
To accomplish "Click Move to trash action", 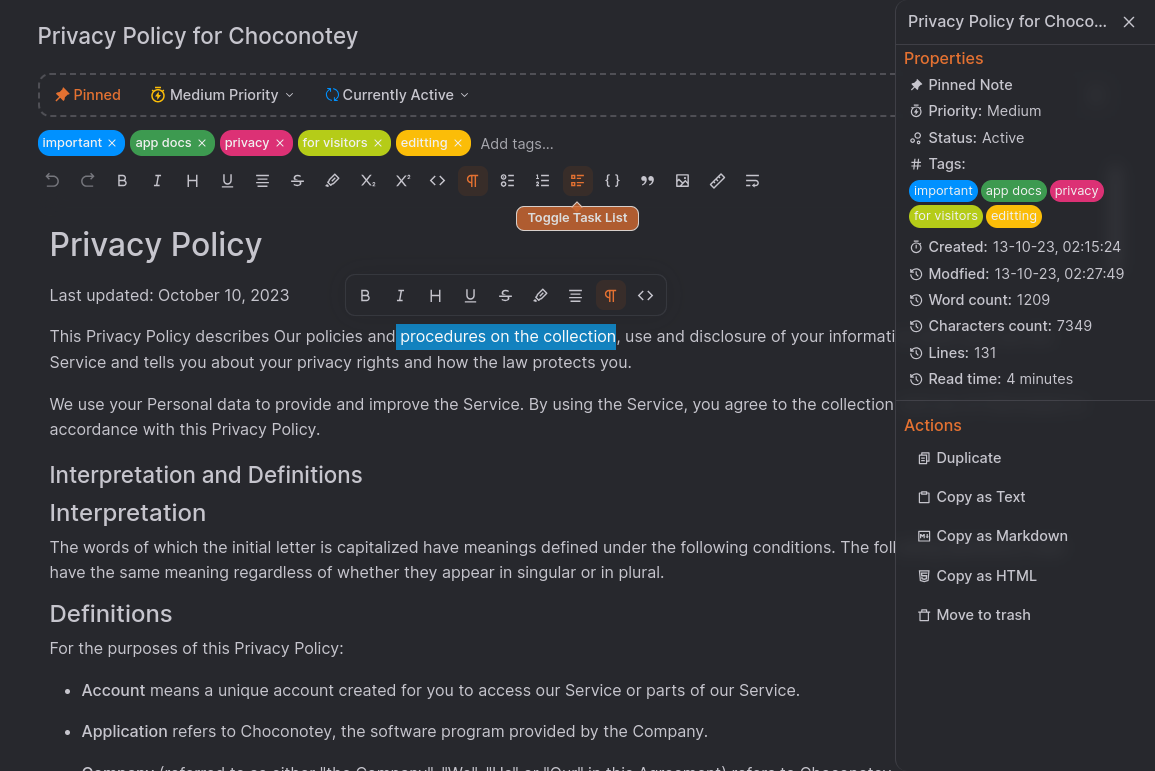I will tap(974, 615).
